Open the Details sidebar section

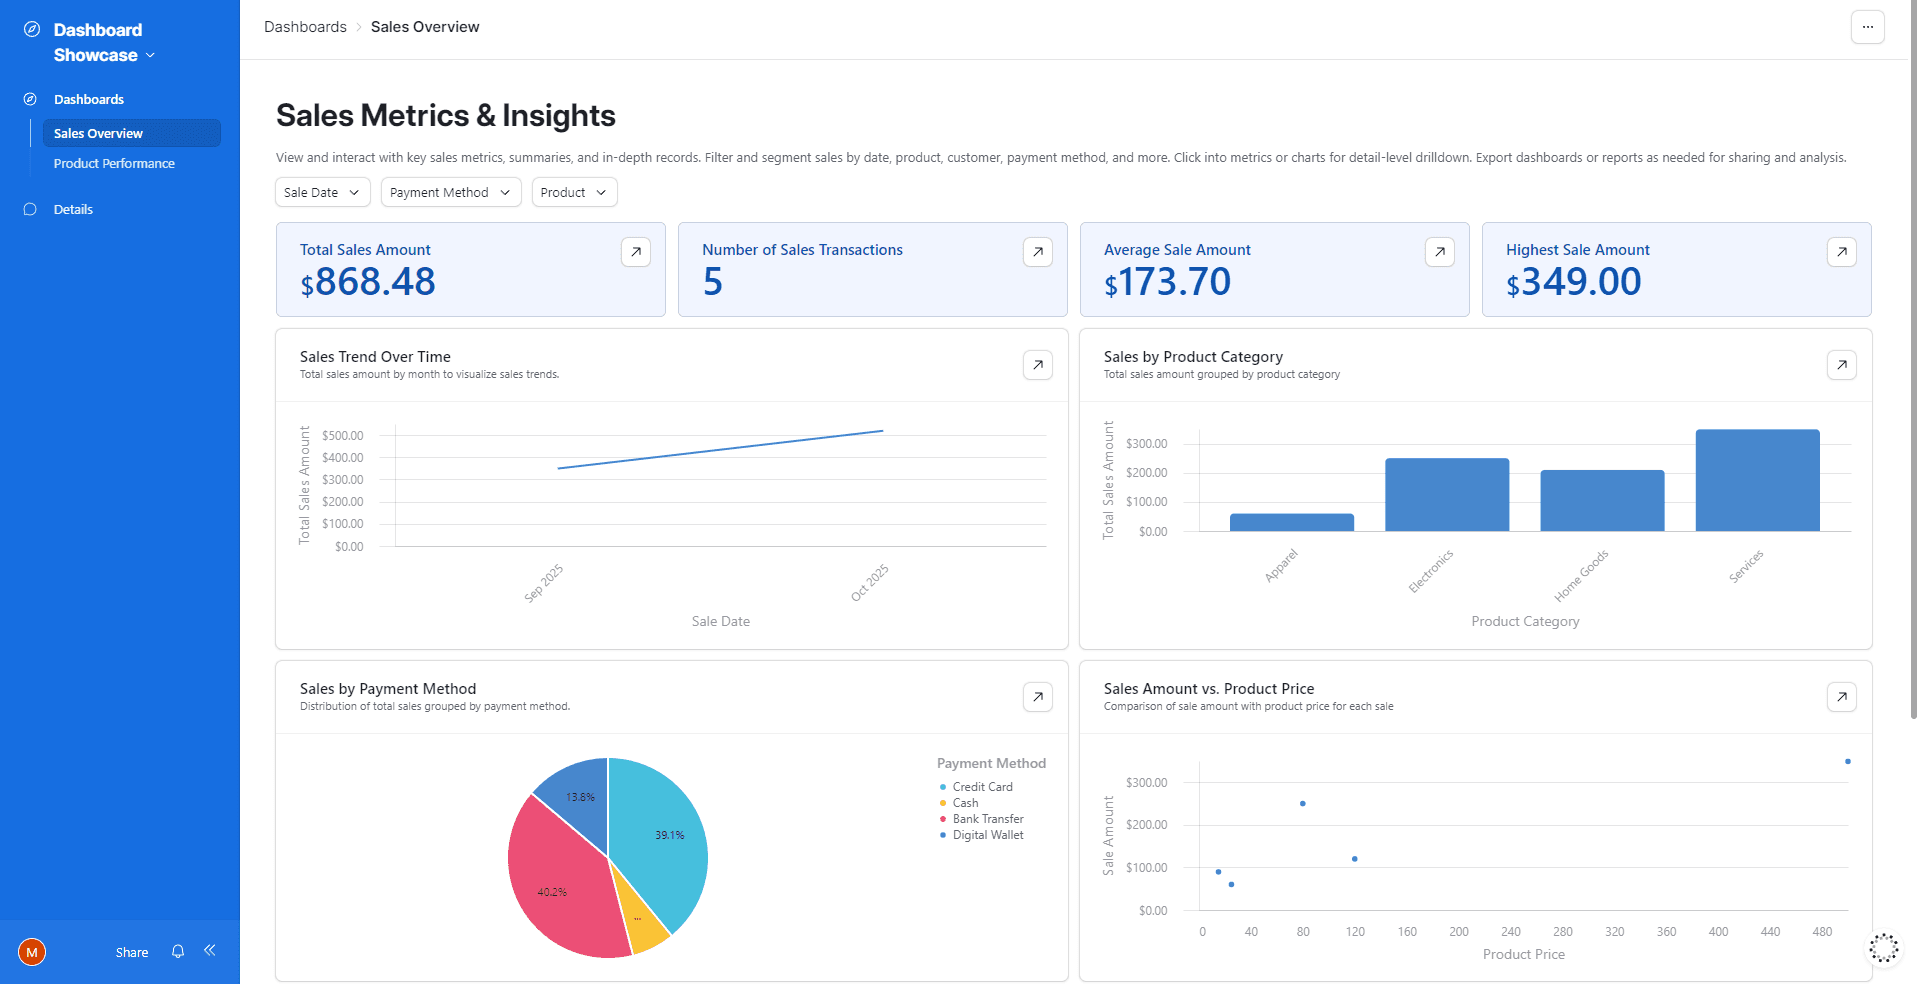(73, 210)
